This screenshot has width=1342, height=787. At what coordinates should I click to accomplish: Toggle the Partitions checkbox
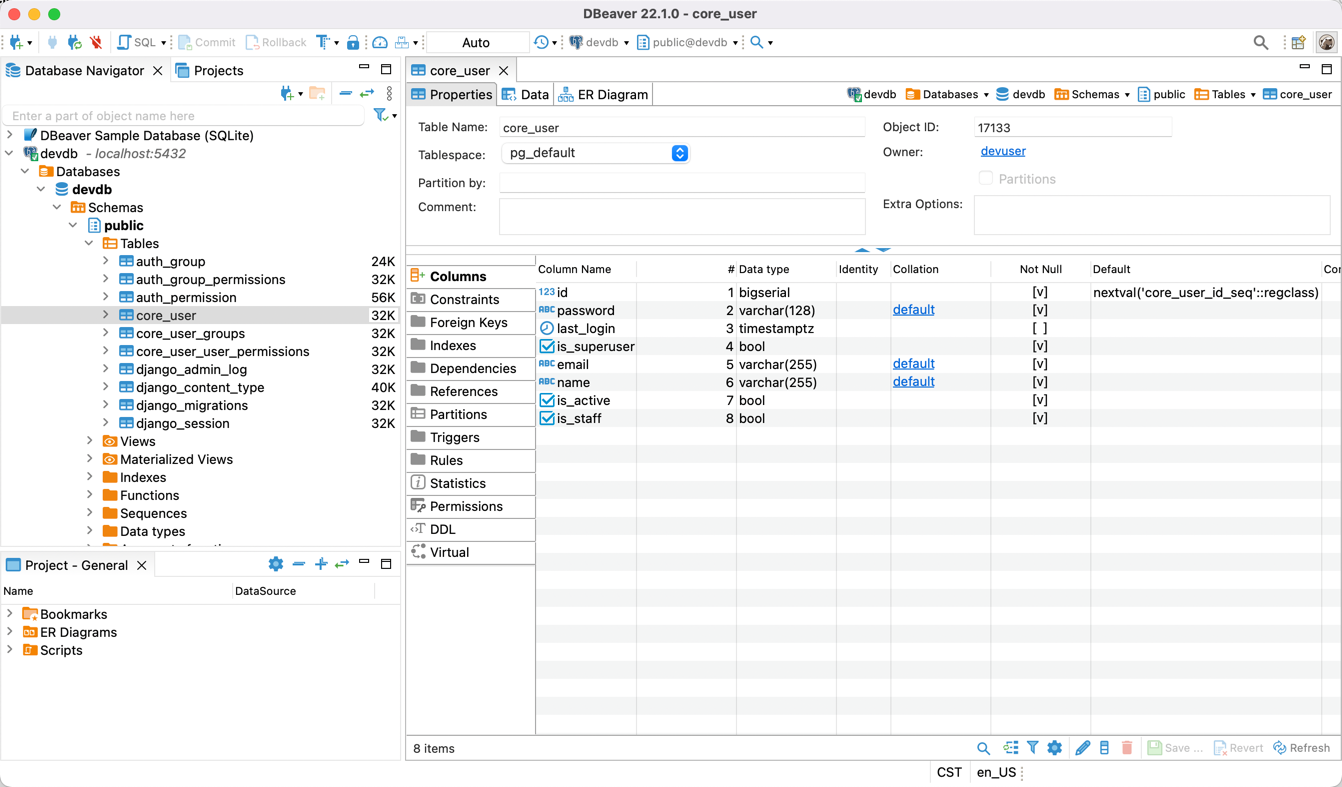point(986,179)
